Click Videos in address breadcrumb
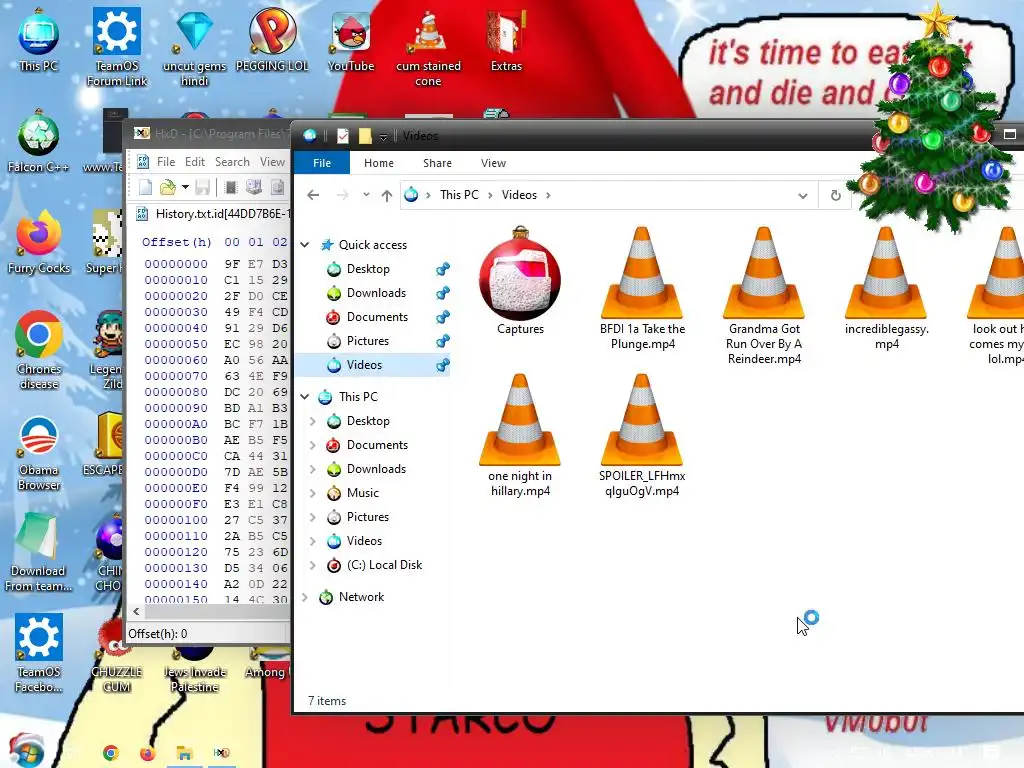Image resolution: width=1024 pixels, height=768 pixels. (x=519, y=195)
